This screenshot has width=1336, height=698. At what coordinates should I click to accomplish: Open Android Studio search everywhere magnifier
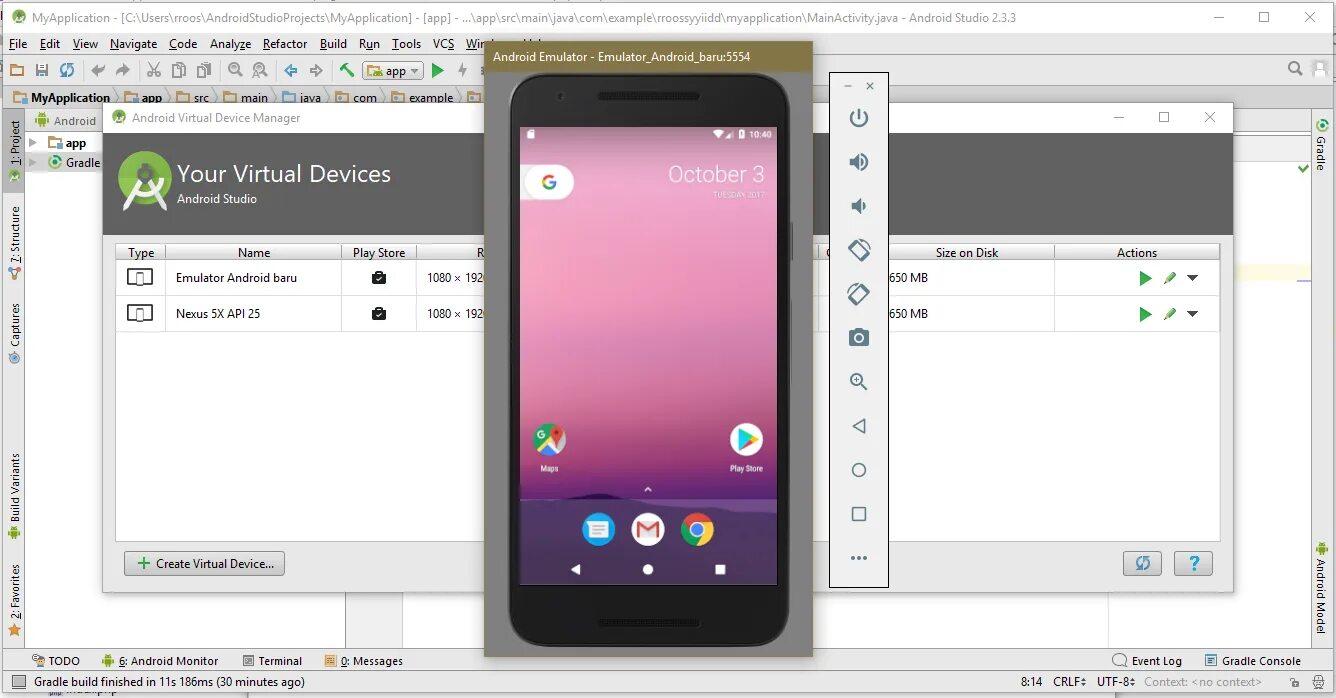(x=1295, y=69)
